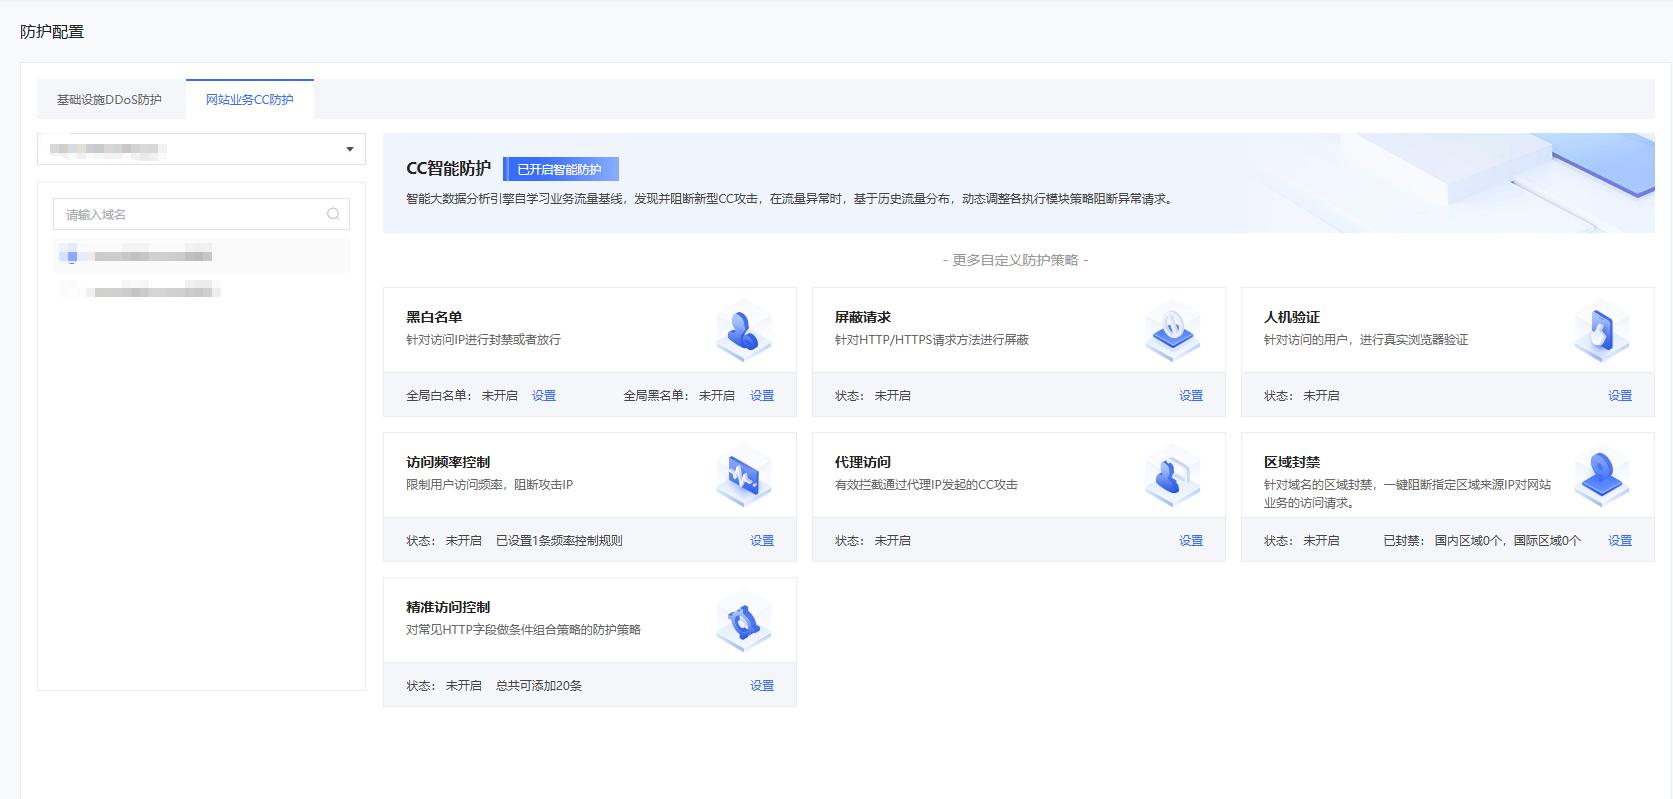Open the instance selector dropdown
The height and width of the screenshot is (799, 1673).
[201, 149]
